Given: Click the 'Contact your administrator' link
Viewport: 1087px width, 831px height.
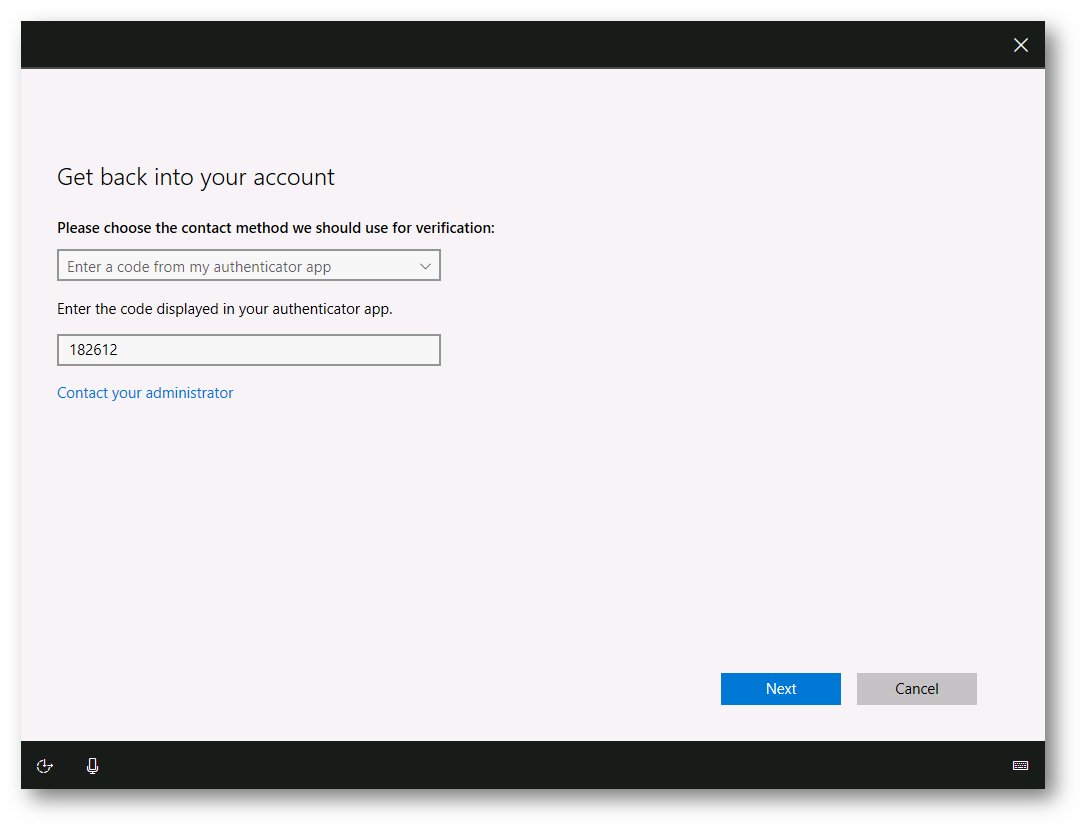Looking at the screenshot, I should pyautogui.click(x=145, y=393).
